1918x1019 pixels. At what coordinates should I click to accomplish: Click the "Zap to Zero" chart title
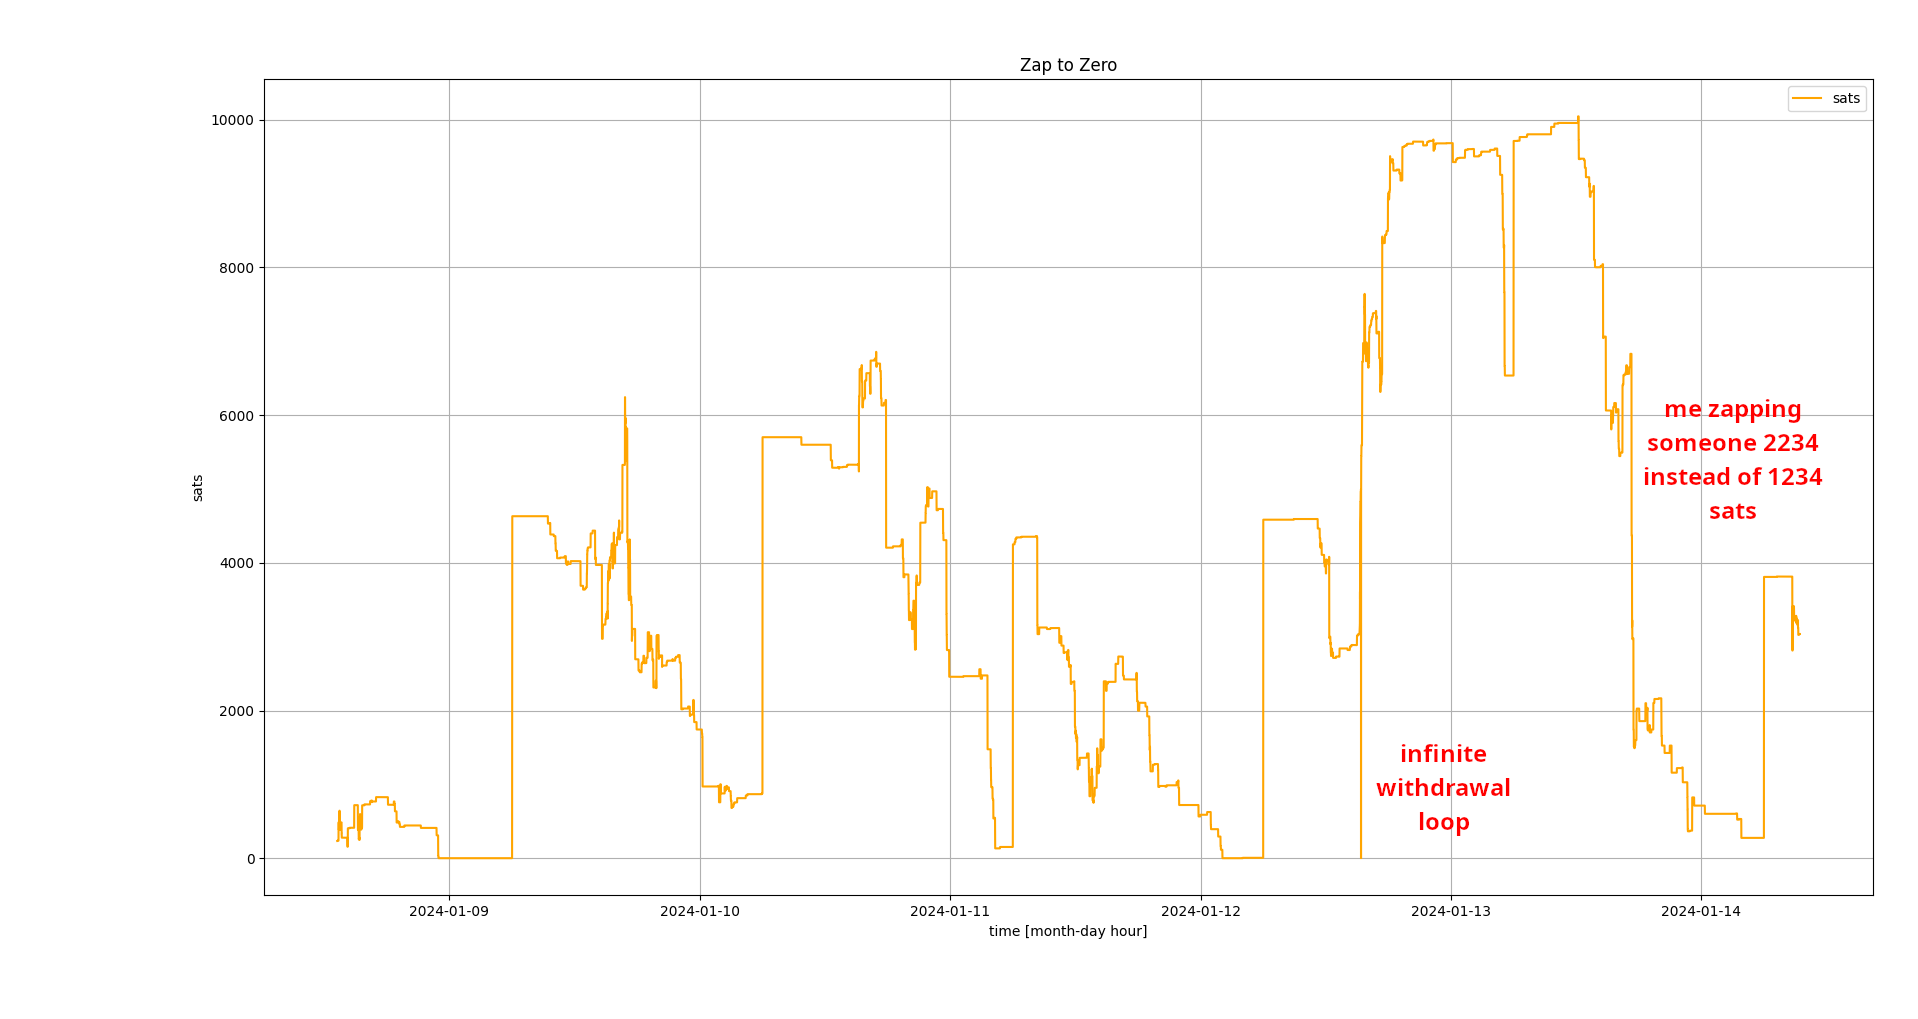tap(1067, 65)
